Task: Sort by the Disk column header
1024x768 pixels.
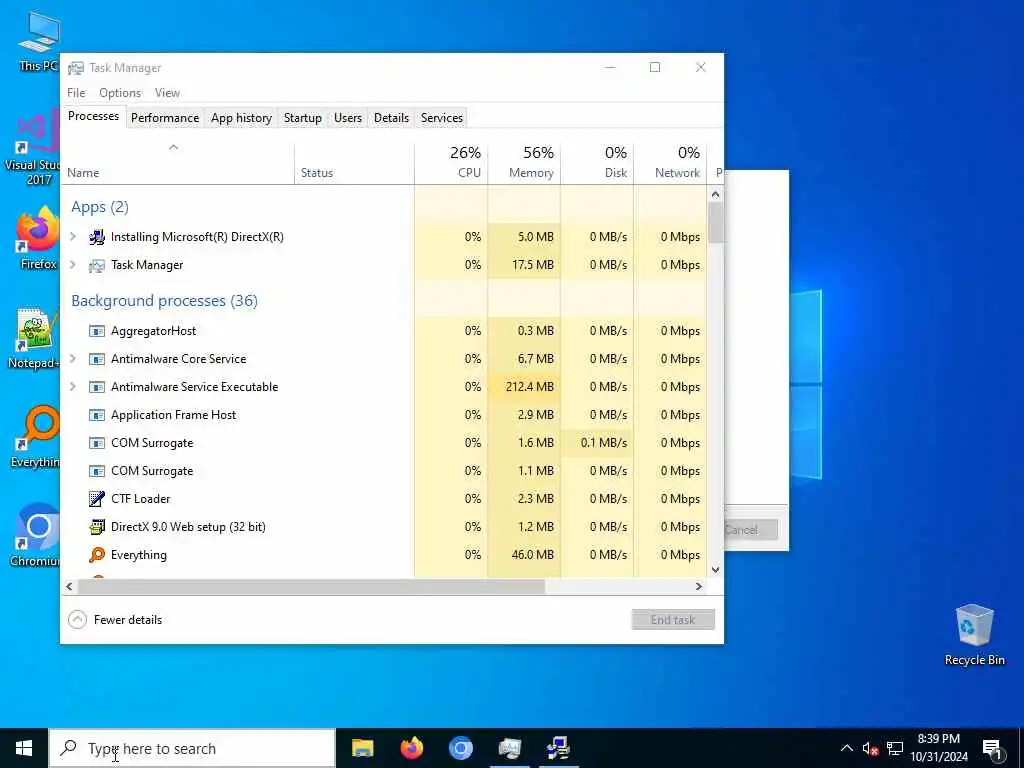Action: click(598, 163)
